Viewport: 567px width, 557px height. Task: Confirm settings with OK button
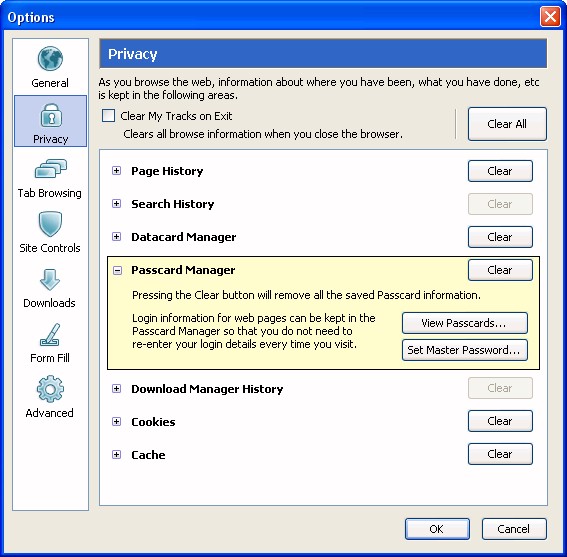pos(437,529)
